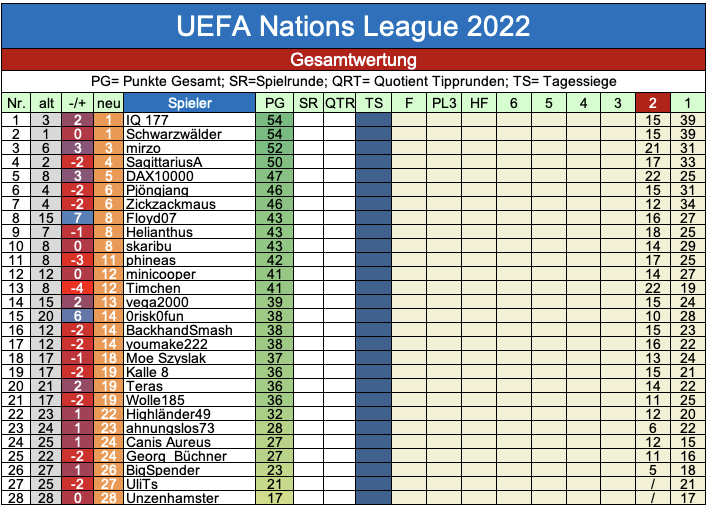Screen dimensions: 708x508
Task: Select the orange "neu" column header
Action: point(109,104)
